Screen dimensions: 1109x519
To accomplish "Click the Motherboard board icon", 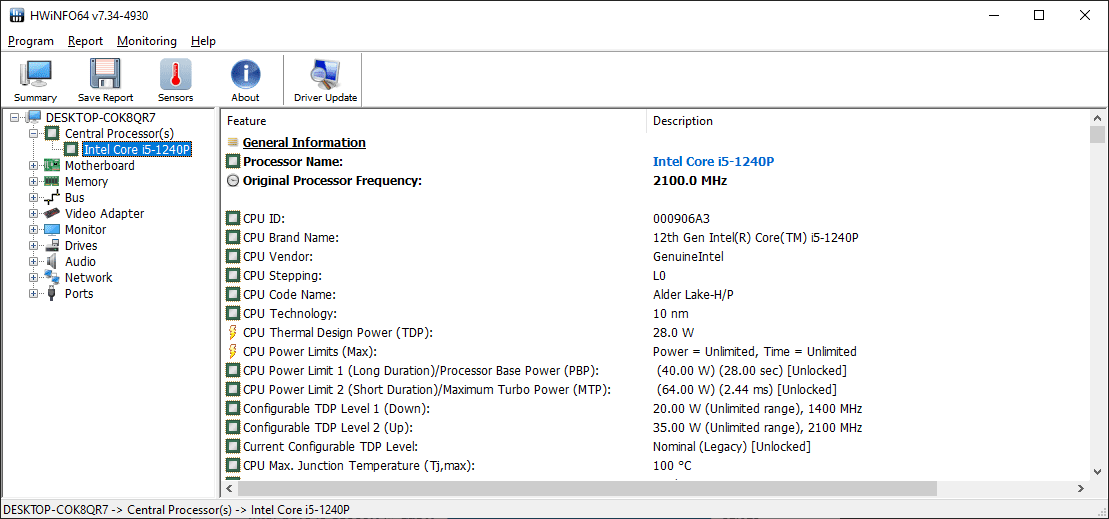I will pos(52,165).
